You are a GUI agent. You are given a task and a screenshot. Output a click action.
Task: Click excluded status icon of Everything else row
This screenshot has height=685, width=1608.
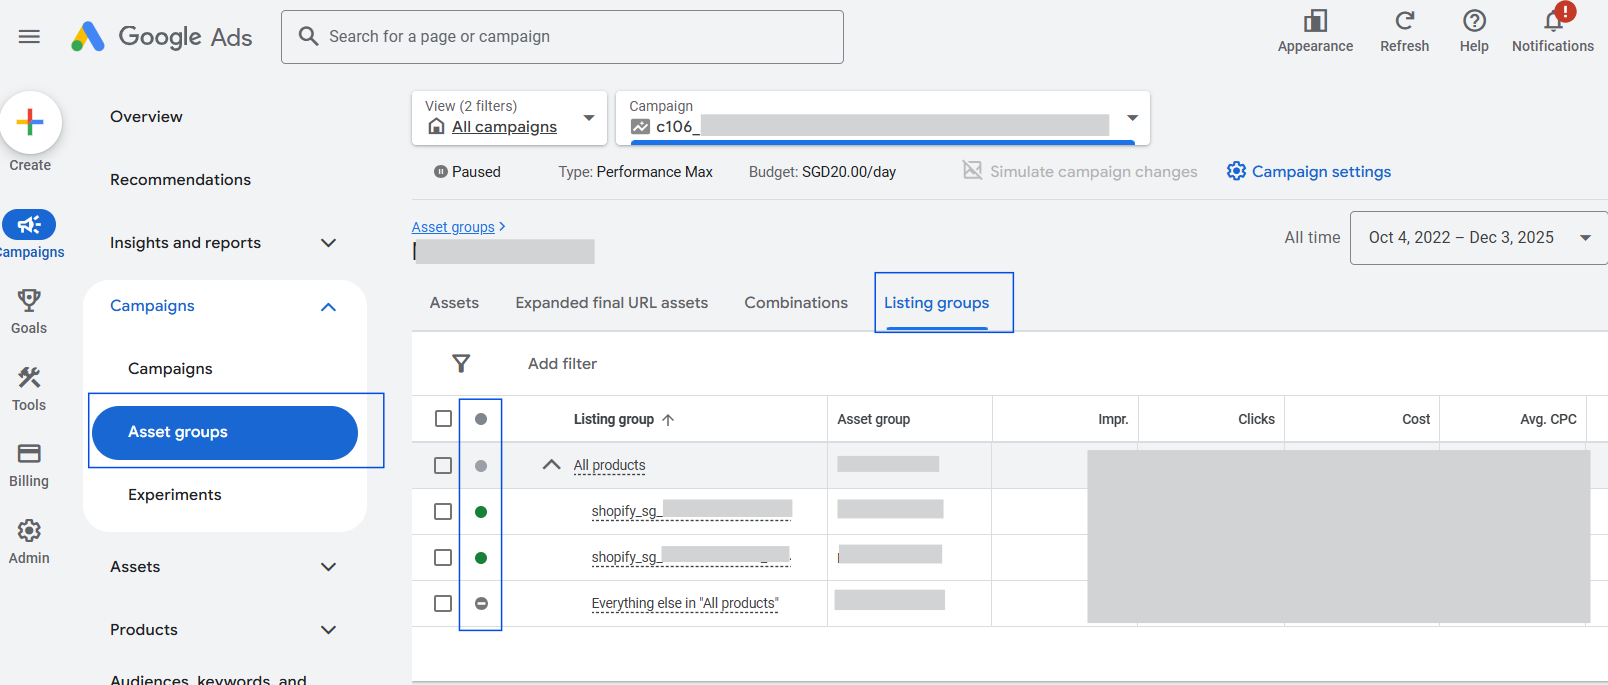tap(481, 604)
